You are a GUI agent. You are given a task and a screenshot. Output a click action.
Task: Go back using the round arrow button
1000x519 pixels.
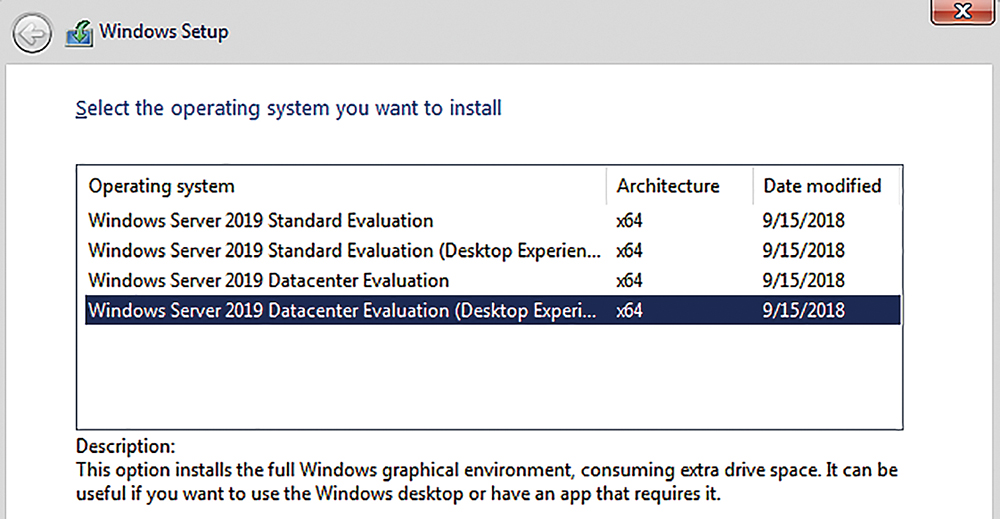tap(32, 33)
